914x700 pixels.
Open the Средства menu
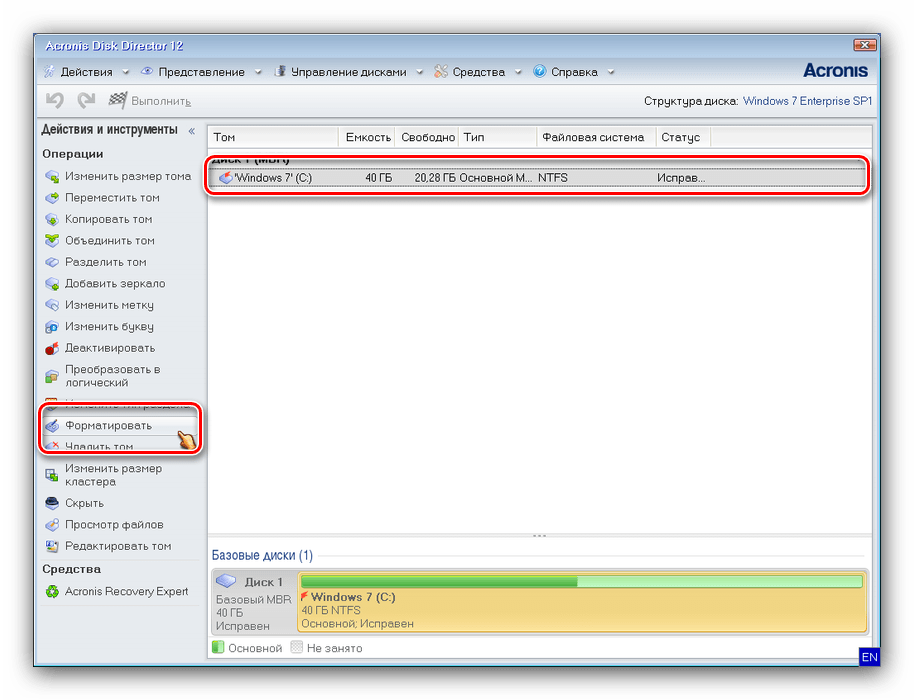479,72
